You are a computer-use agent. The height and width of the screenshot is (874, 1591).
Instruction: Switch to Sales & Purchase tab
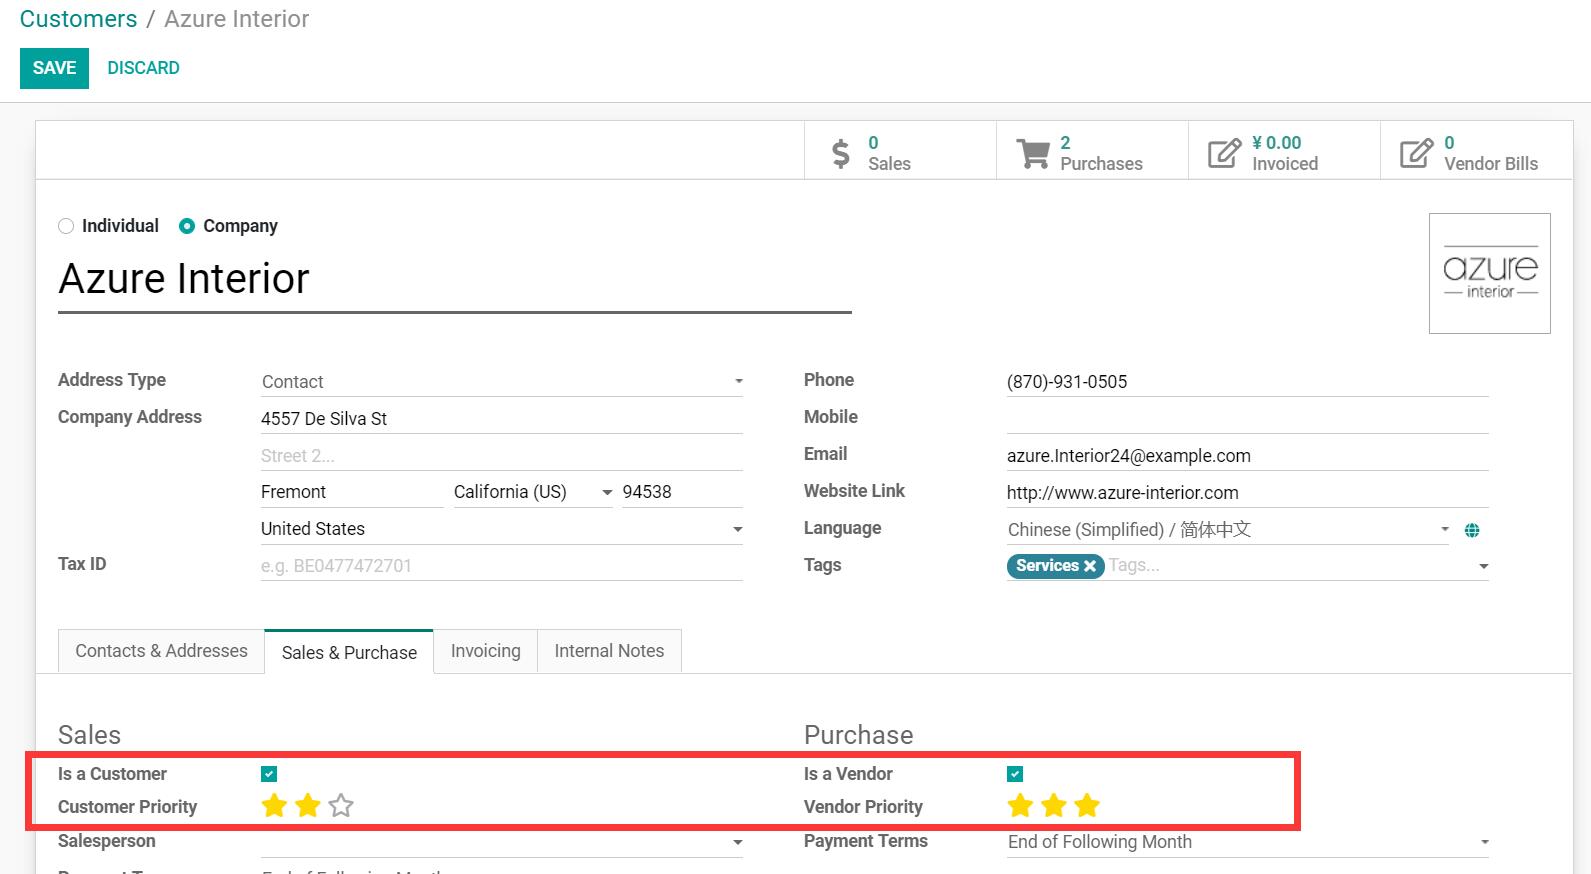pyautogui.click(x=349, y=652)
